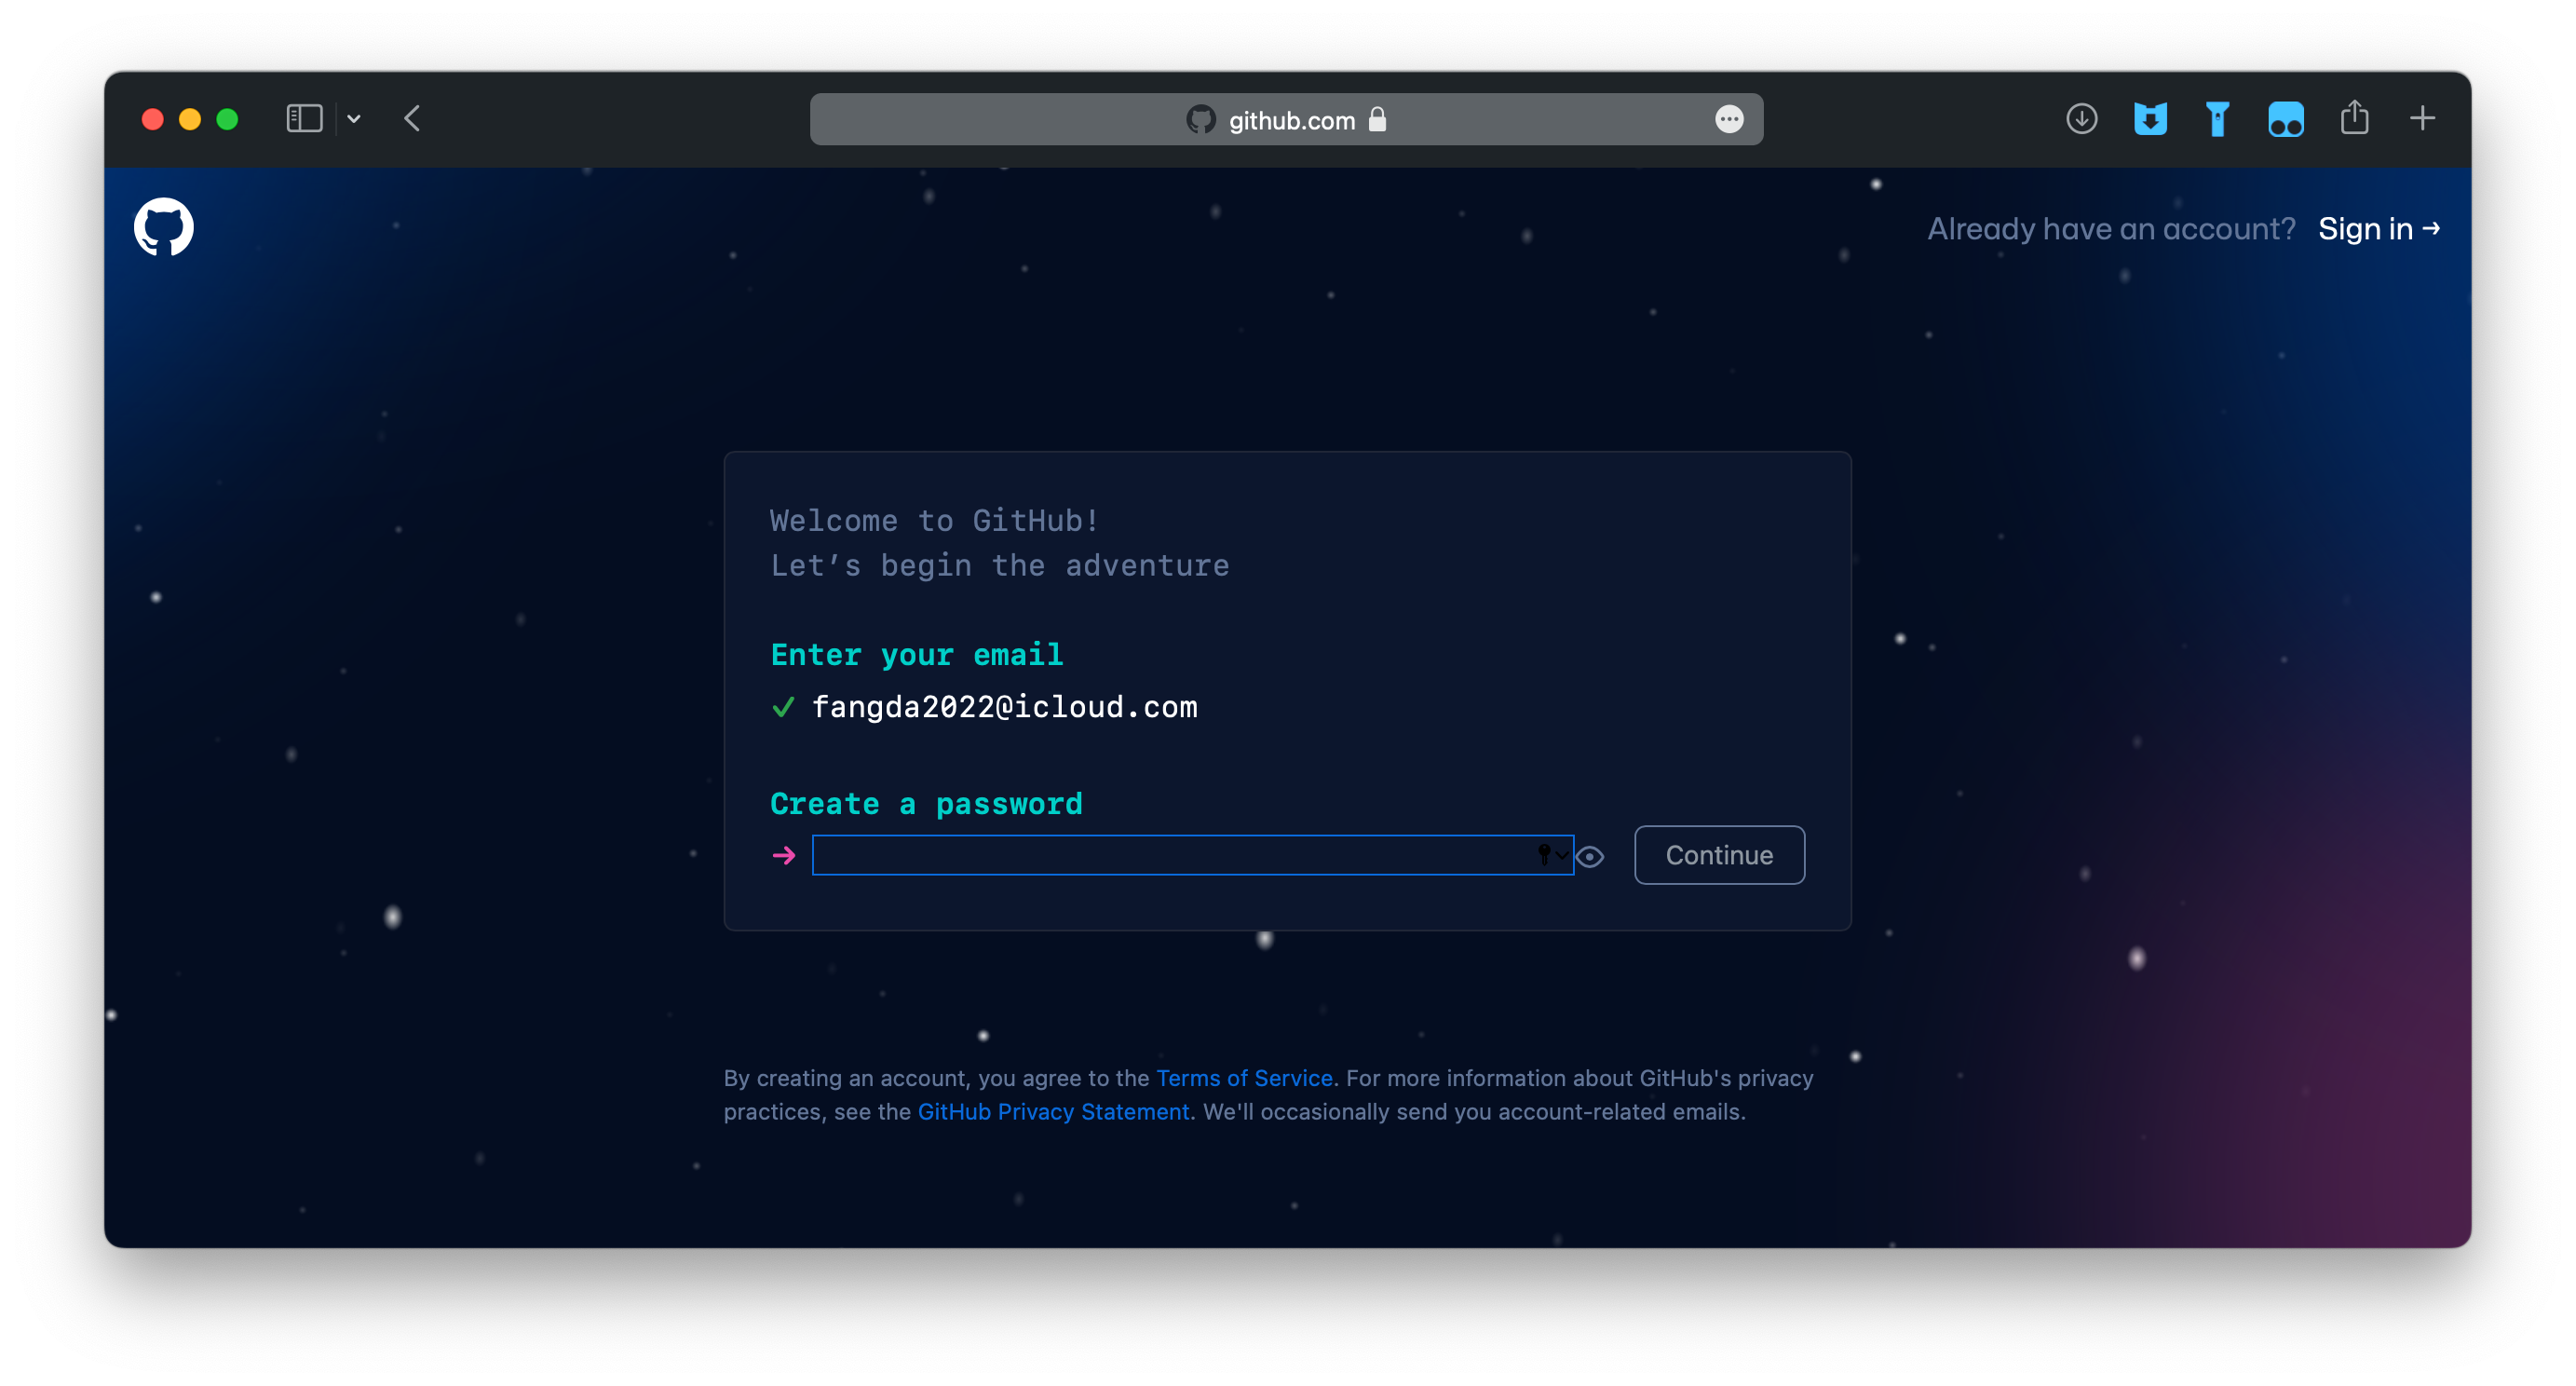
Task: Open the password autofill key dropdown
Action: pos(1551,855)
